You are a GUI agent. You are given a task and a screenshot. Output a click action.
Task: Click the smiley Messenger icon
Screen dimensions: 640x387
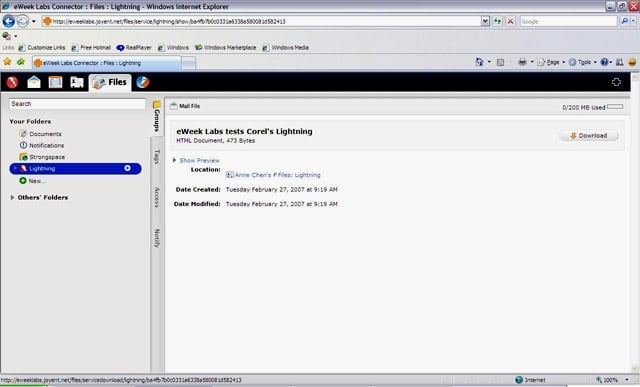tap(632, 62)
